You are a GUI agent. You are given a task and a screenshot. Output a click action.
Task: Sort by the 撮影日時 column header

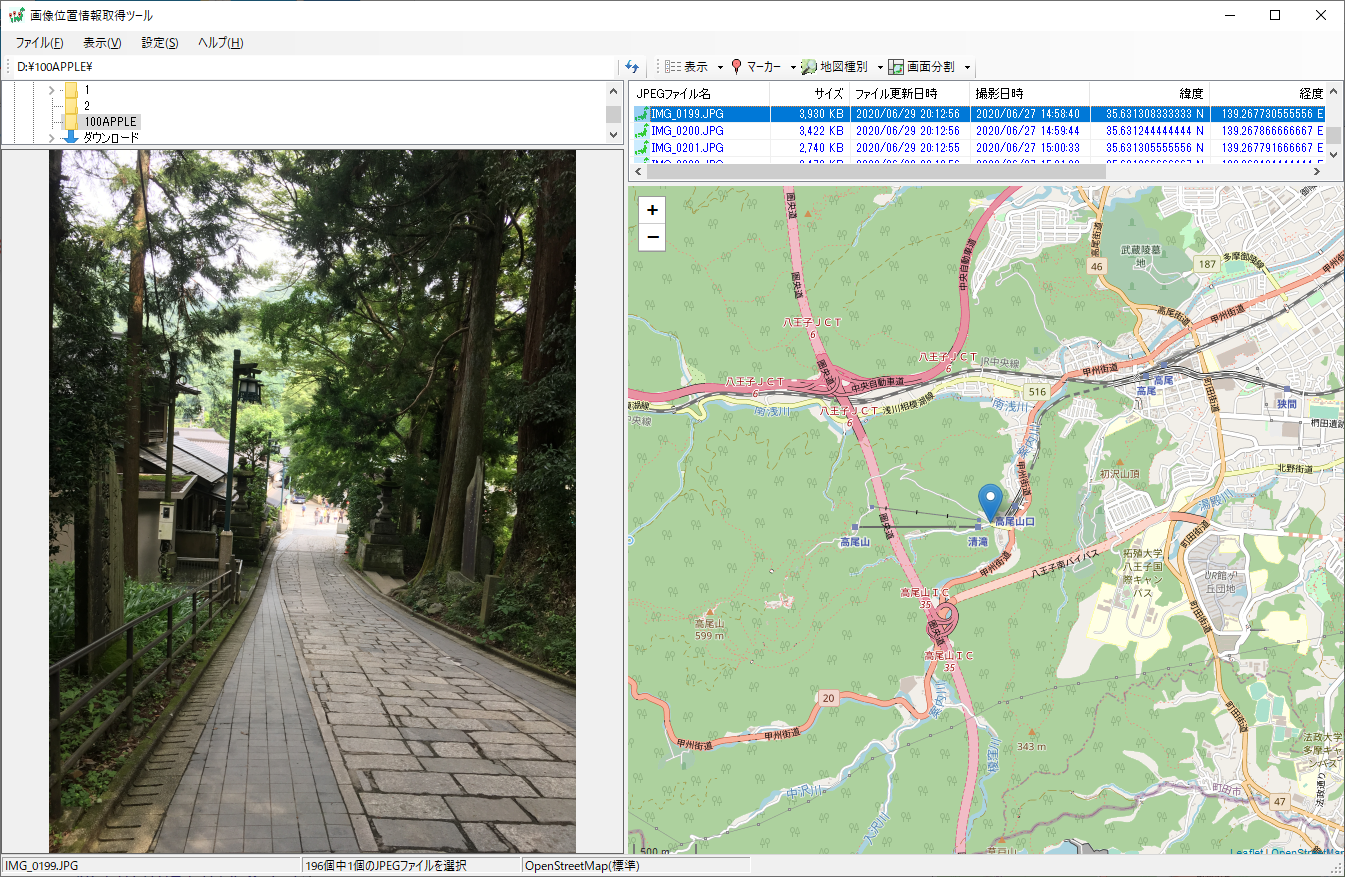click(1030, 94)
